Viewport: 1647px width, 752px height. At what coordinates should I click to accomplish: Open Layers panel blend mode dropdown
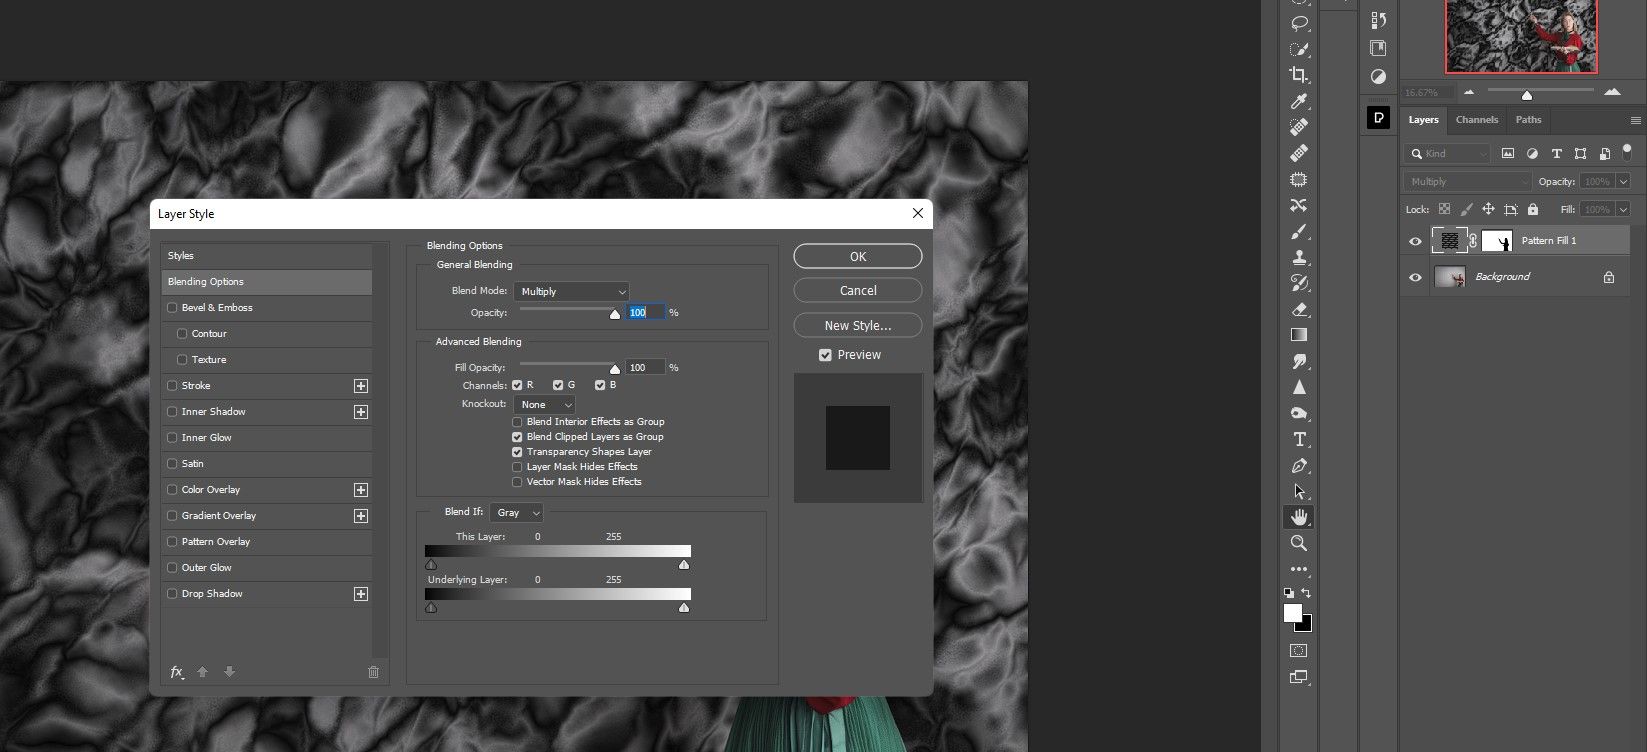1467,182
